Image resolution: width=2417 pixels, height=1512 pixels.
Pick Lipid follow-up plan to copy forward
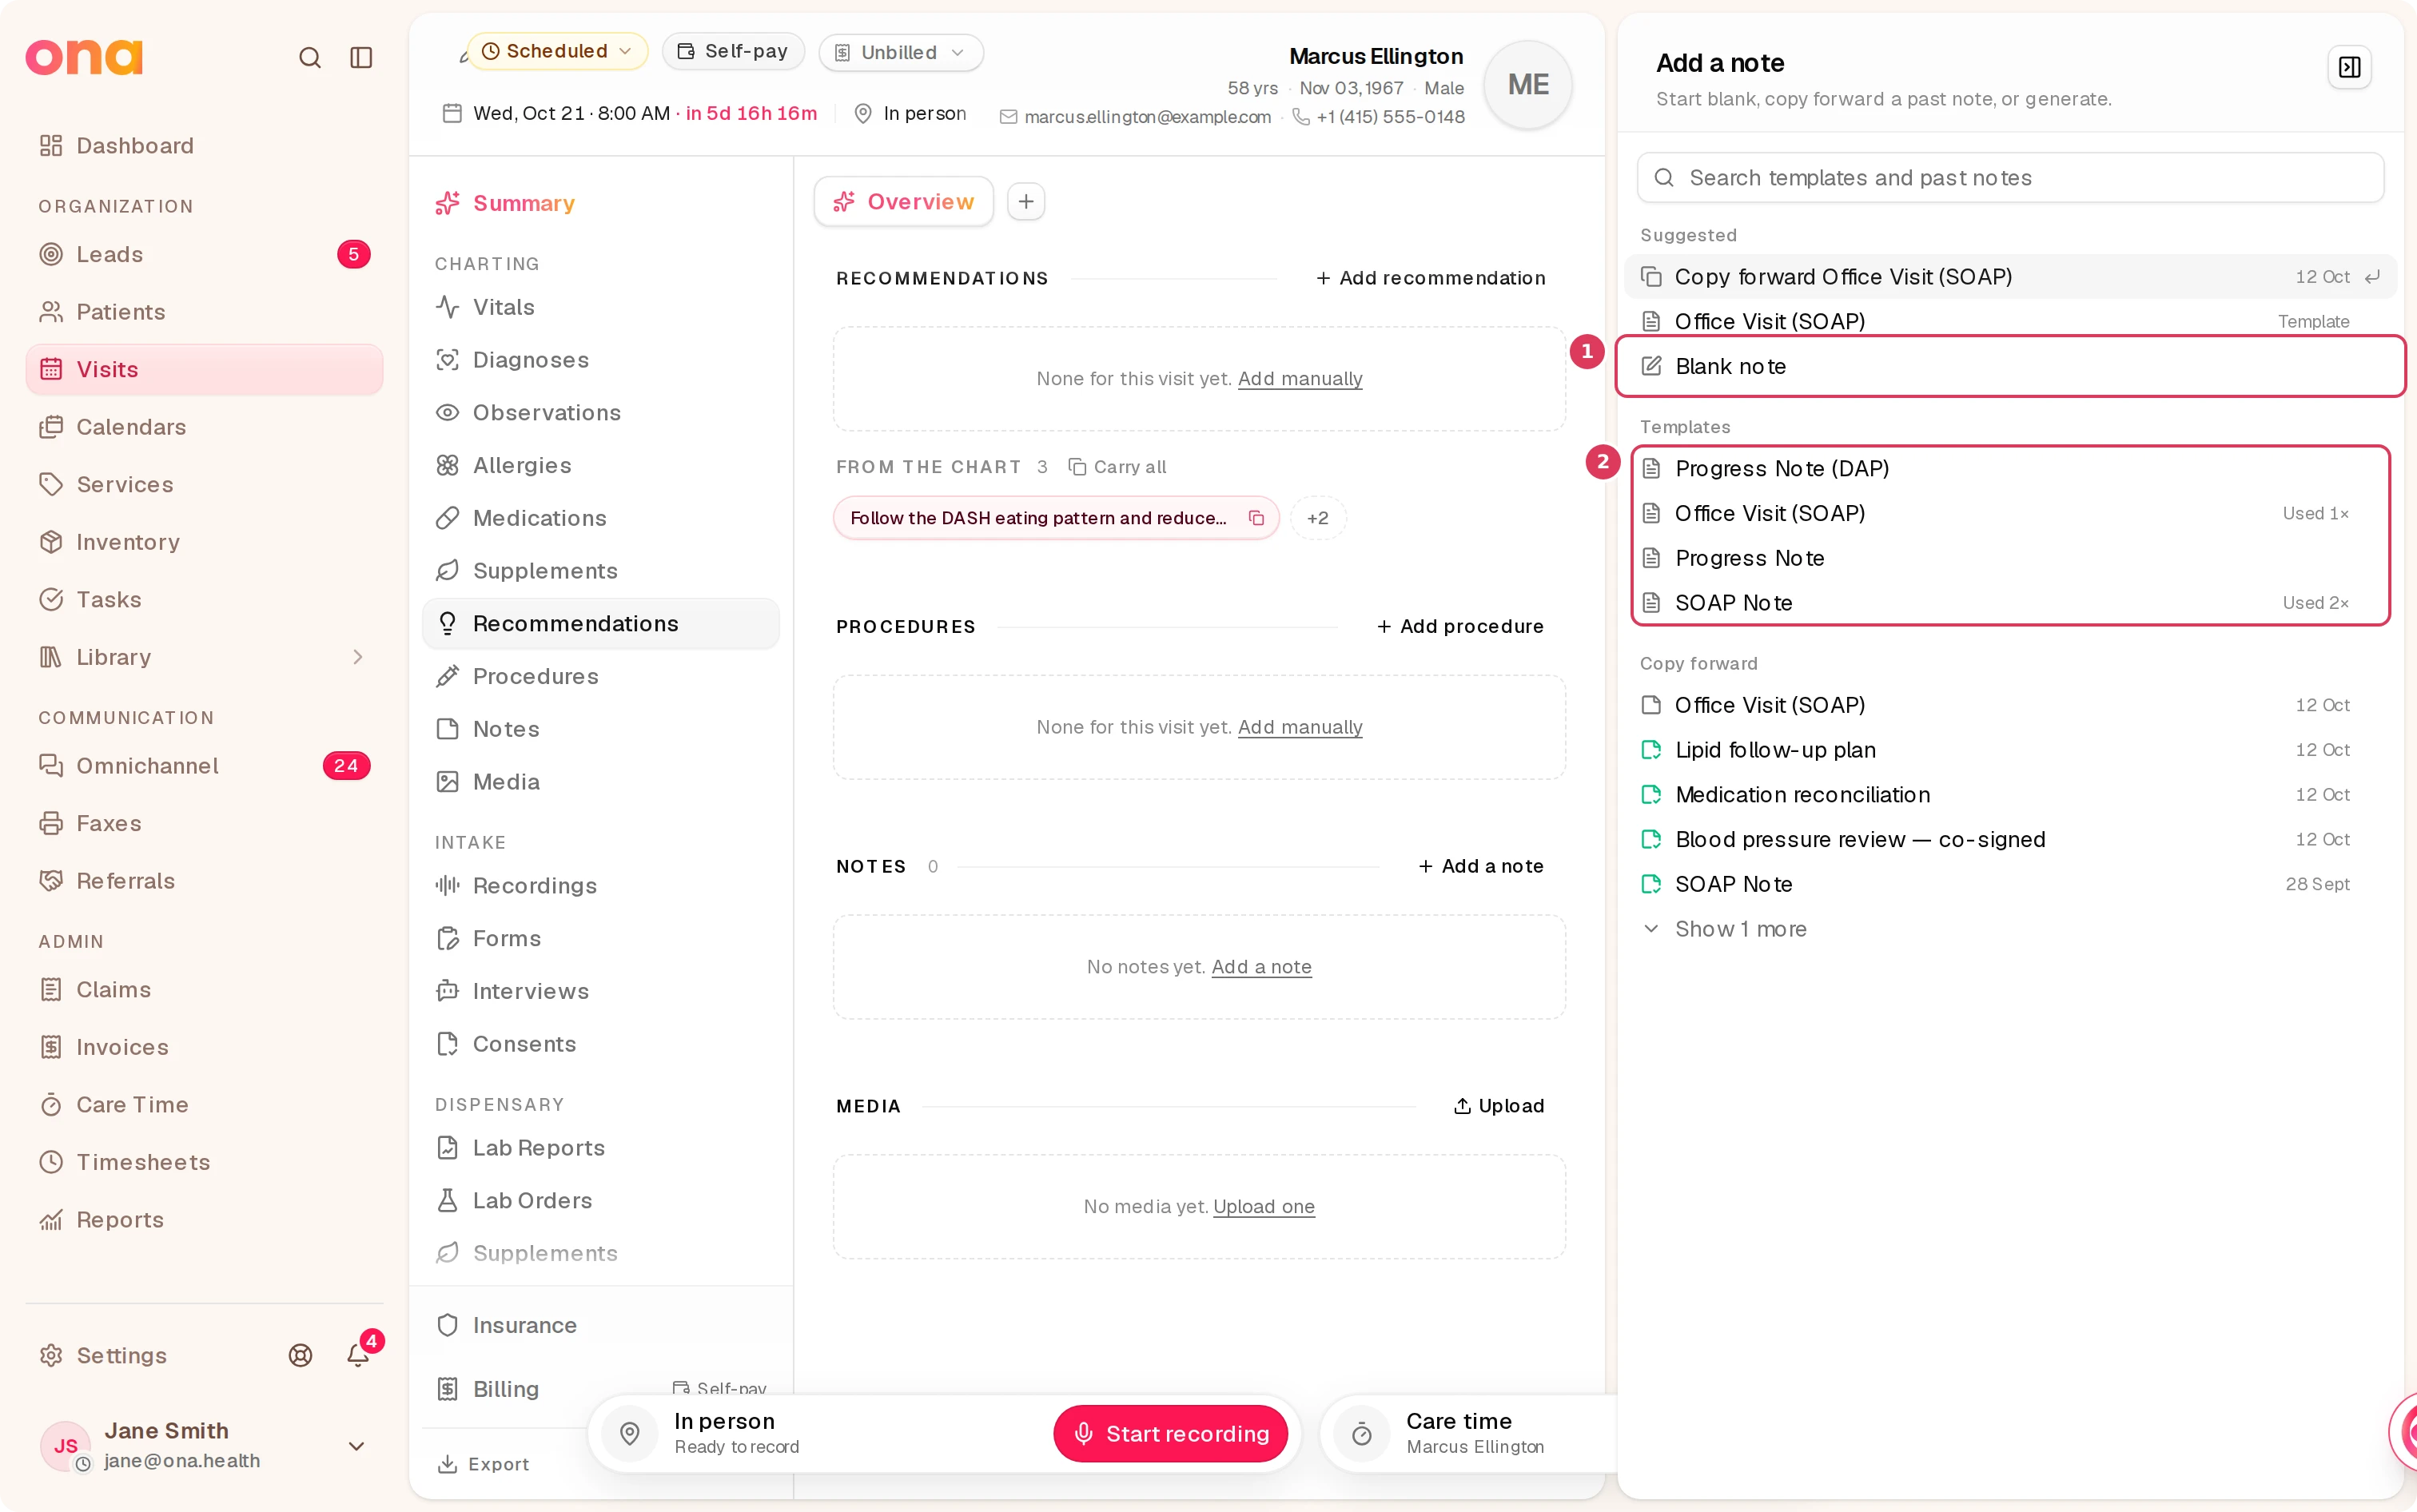pyautogui.click(x=2010, y=749)
